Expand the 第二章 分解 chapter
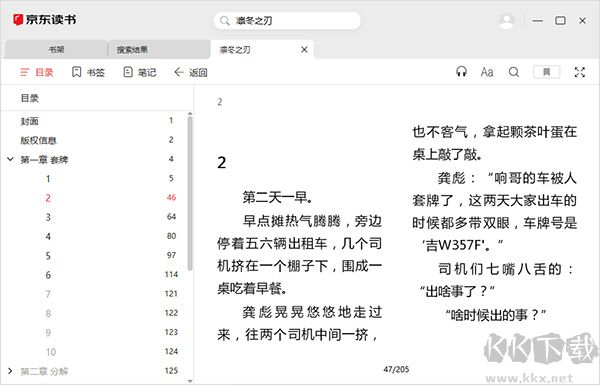The height and width of the screenshot is (385, 600). (10, 371)
